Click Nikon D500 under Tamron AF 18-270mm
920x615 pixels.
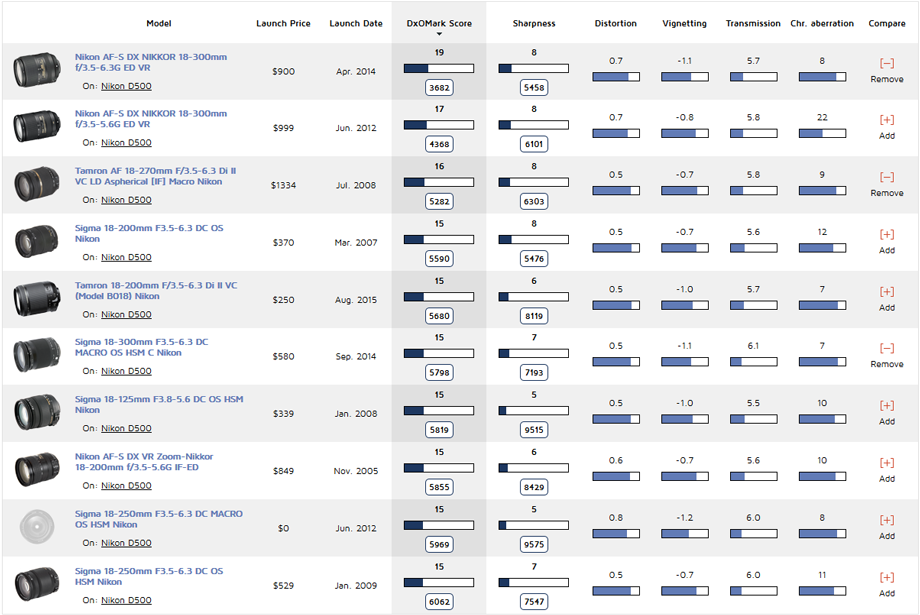pyautogui.click(x=126, y=200)
